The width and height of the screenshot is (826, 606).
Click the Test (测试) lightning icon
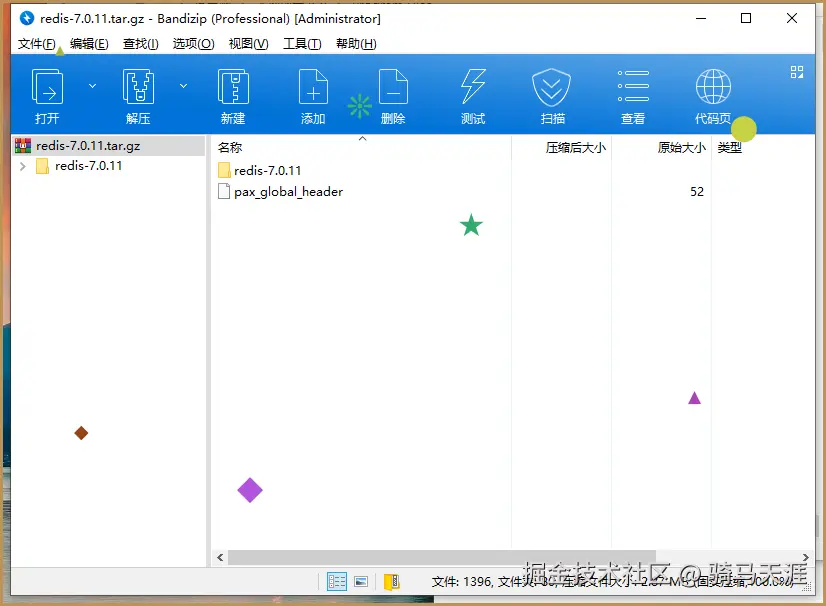[x=473, y=87]
